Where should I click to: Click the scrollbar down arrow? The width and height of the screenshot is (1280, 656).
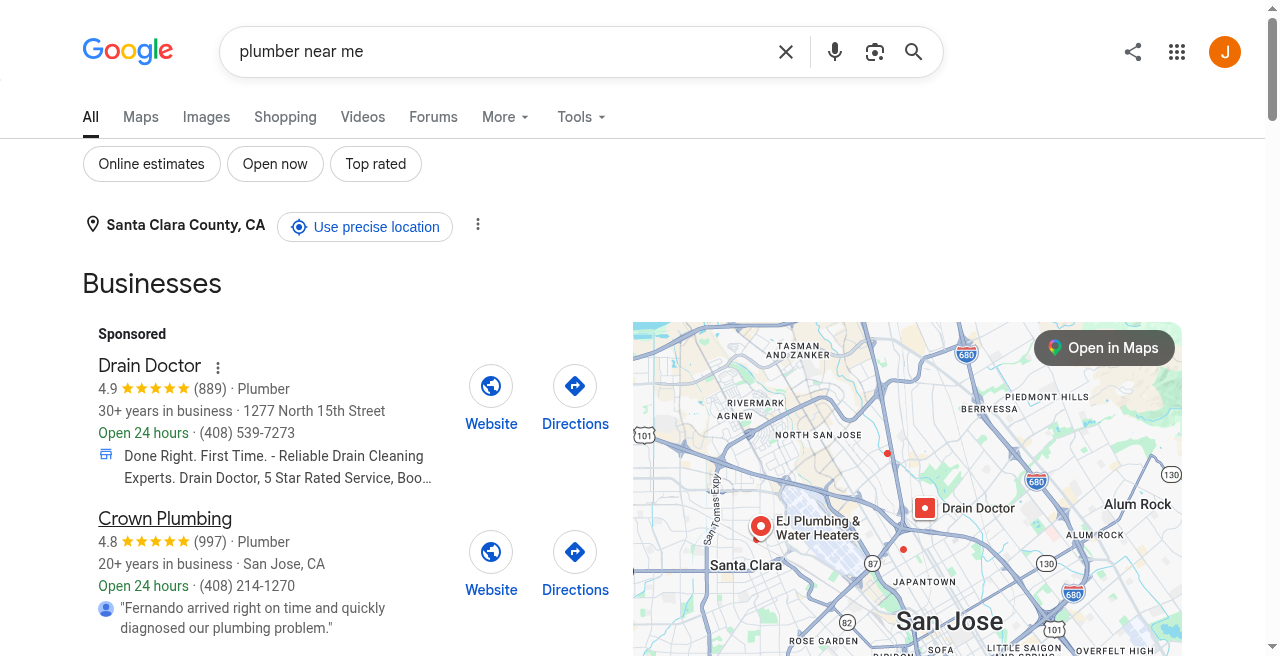point(1272,649)
